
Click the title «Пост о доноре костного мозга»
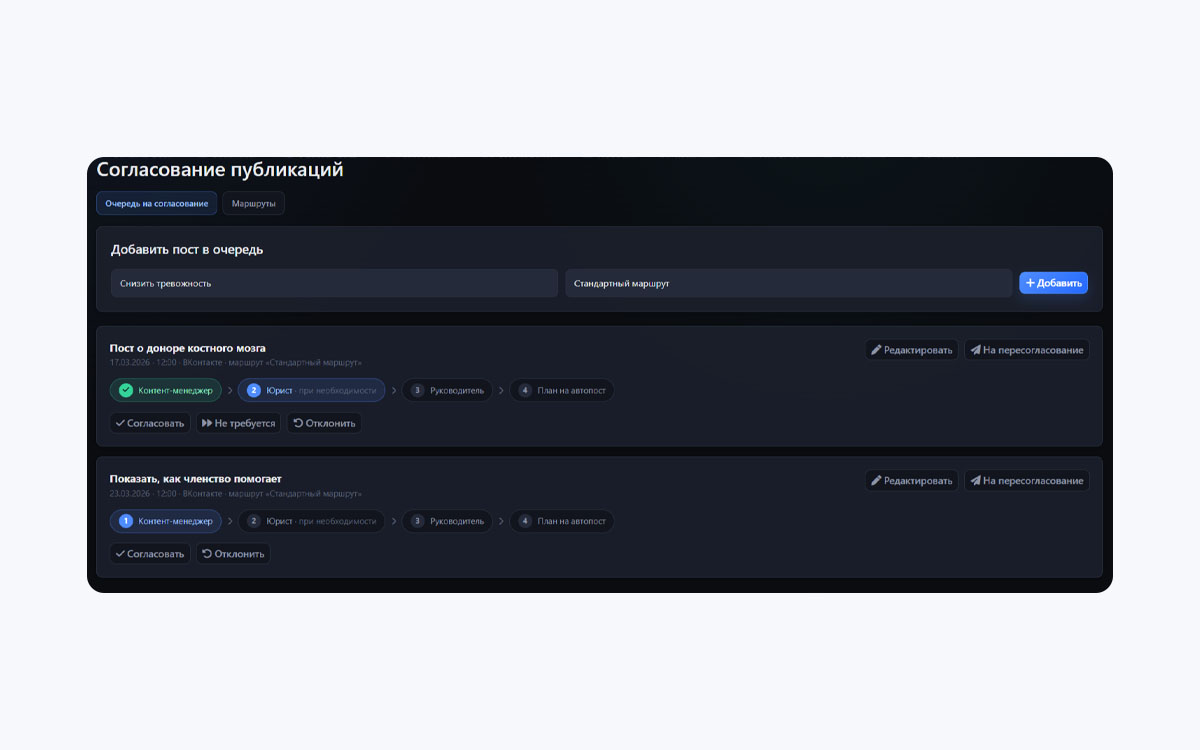188,348
